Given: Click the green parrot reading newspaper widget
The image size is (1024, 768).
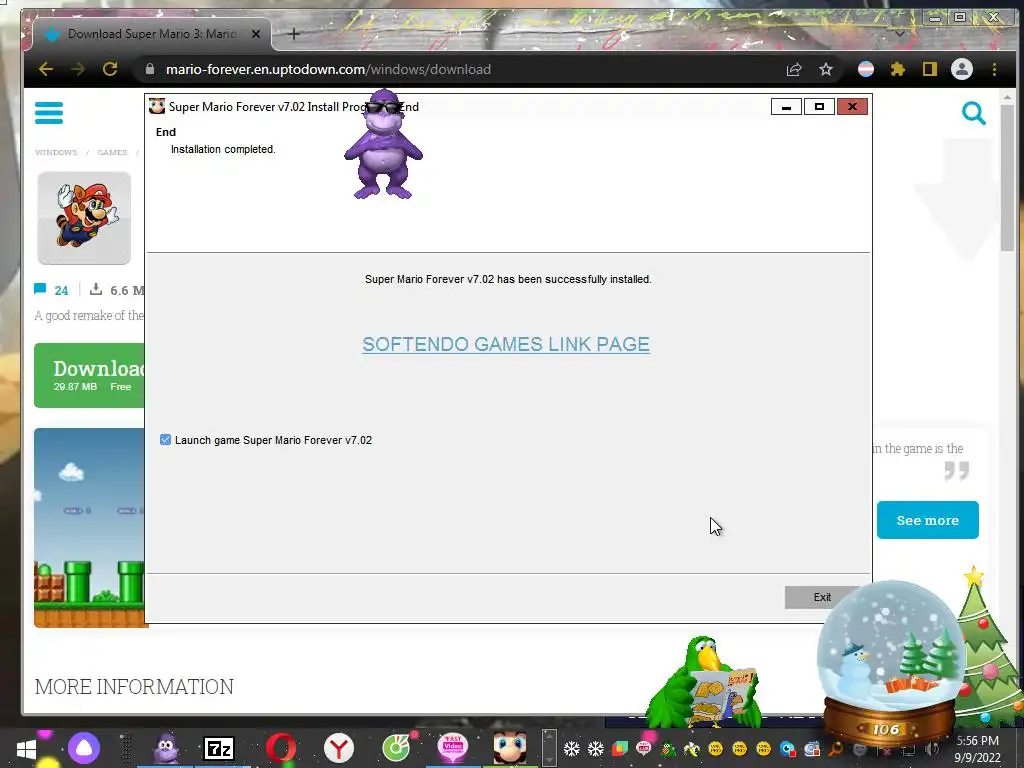Looking at the screenshot, I should pos(704,682).
